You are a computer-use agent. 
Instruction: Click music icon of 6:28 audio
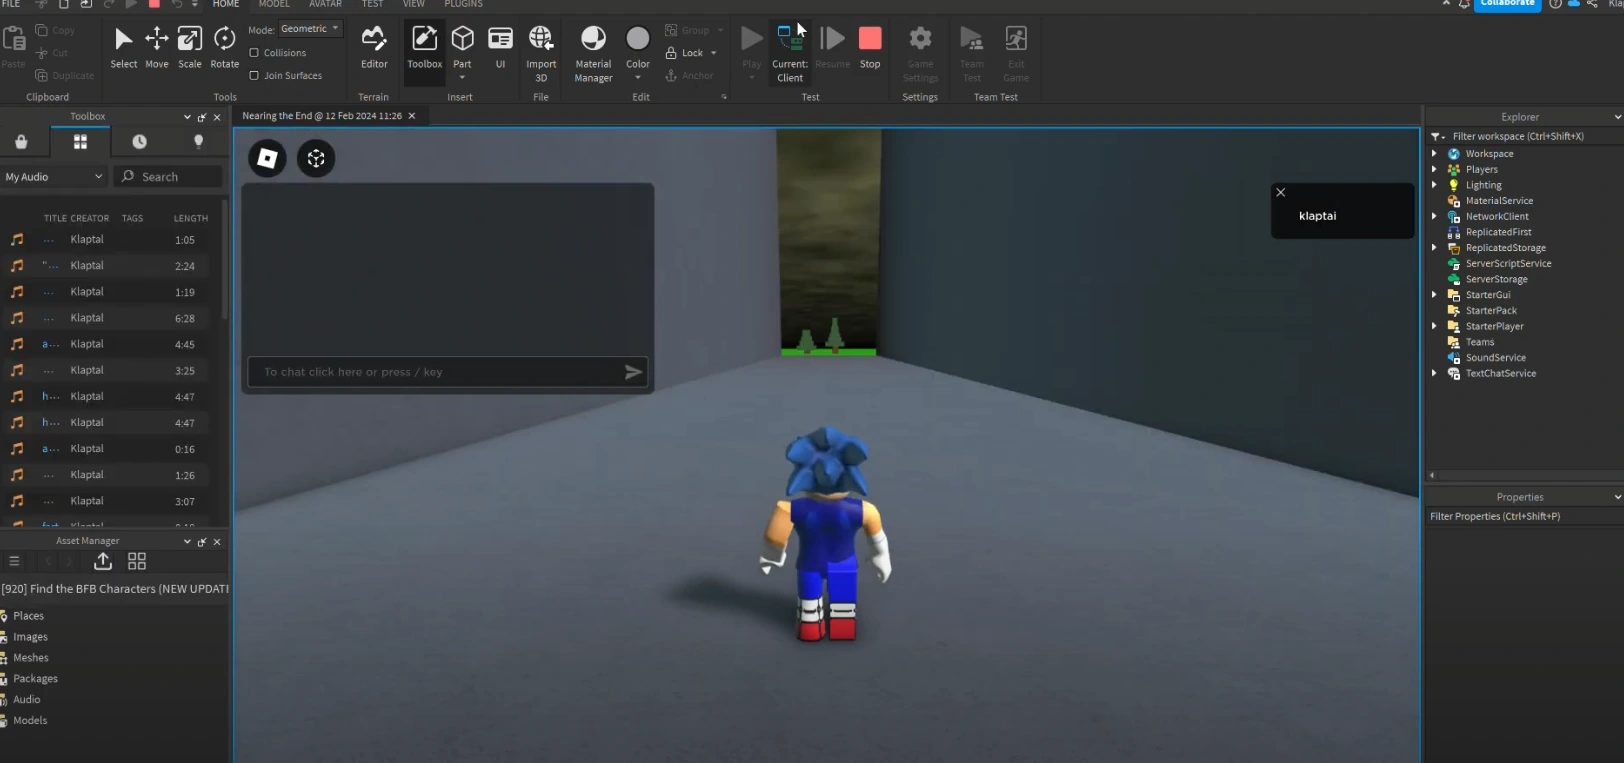17,318
